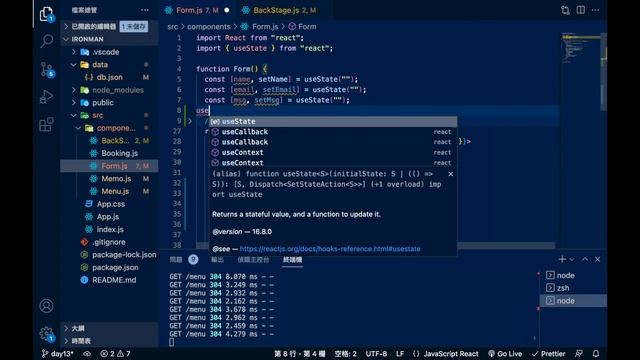Add a new terminal with plus icon
This screenshot has height=360, width=640.
point(562,259)
